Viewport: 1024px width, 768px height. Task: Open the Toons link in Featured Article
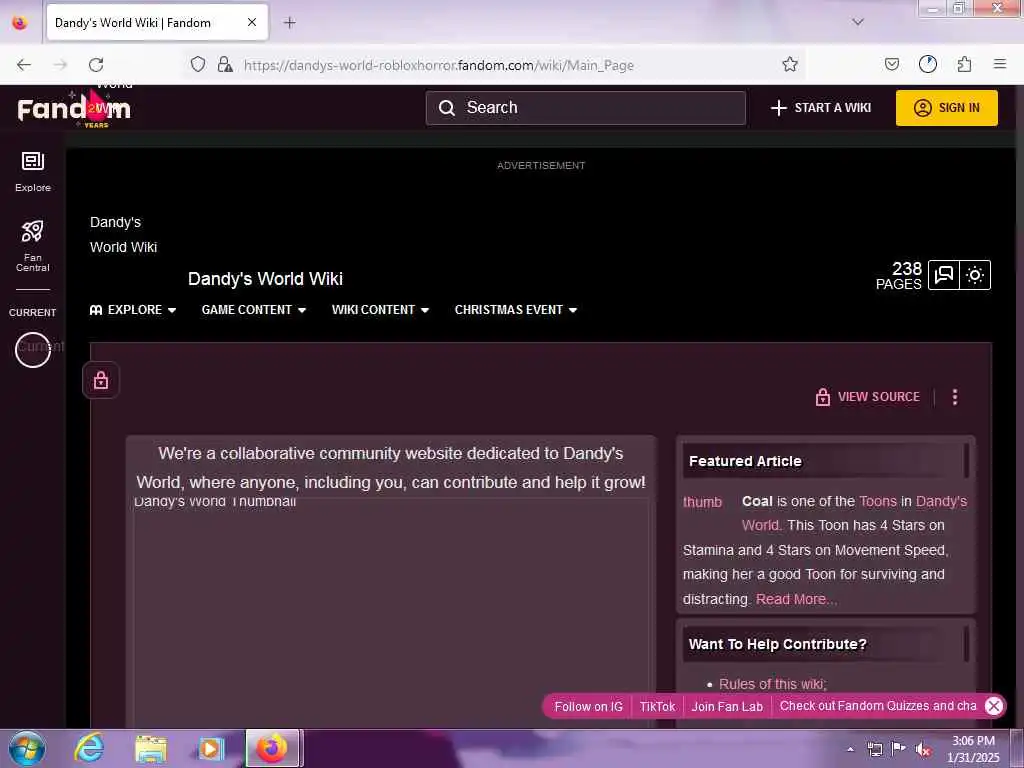(878, 502)
